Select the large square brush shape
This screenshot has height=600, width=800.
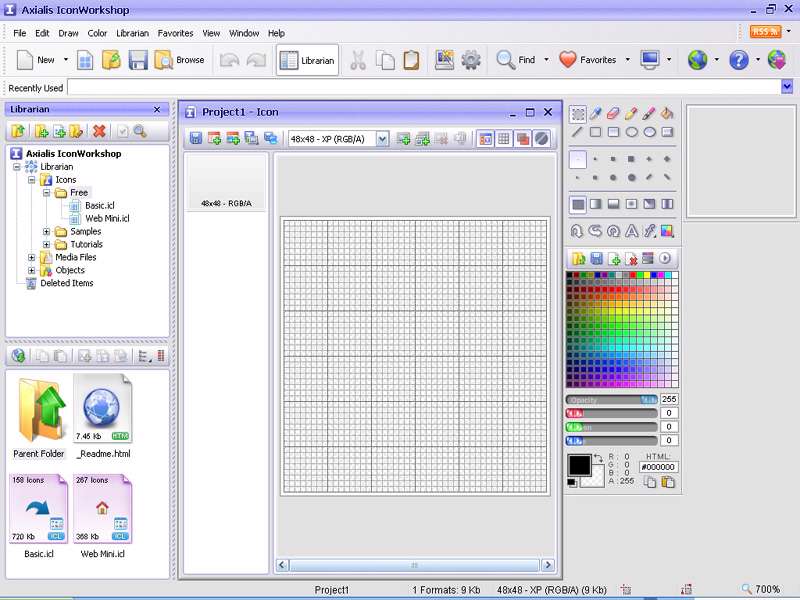[x=631, y=159]
